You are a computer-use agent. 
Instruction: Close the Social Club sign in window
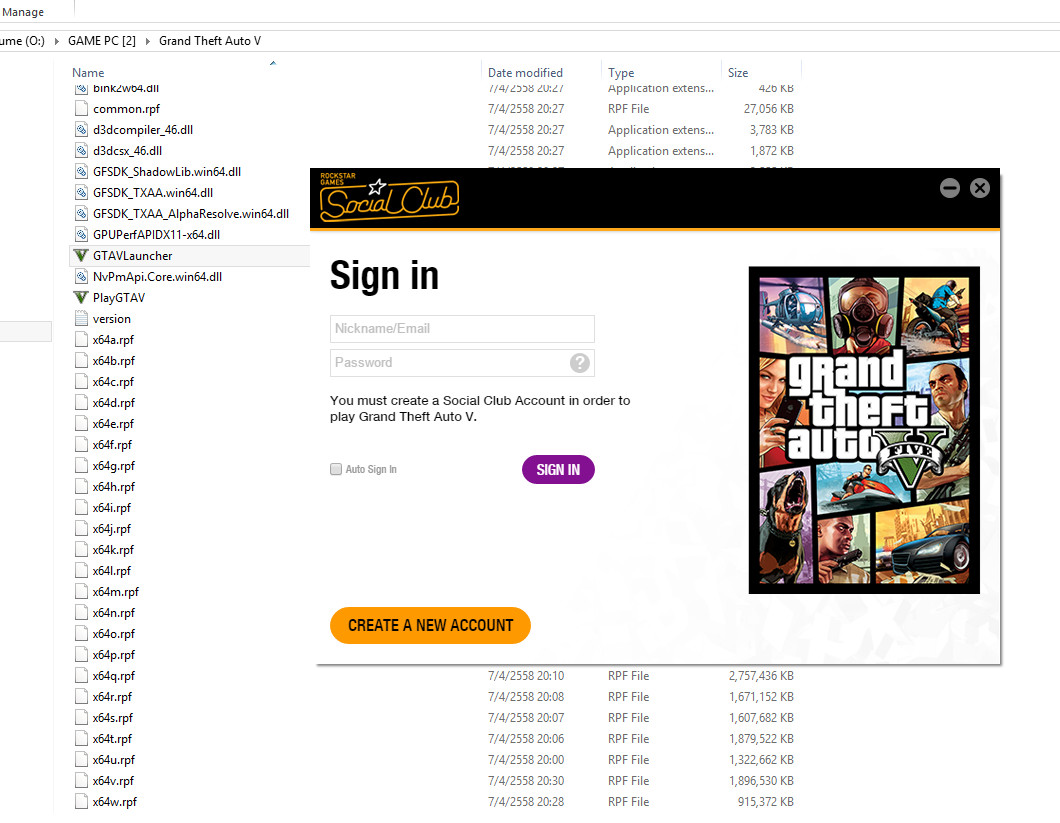pyautogui.click(x=980, y=188)
